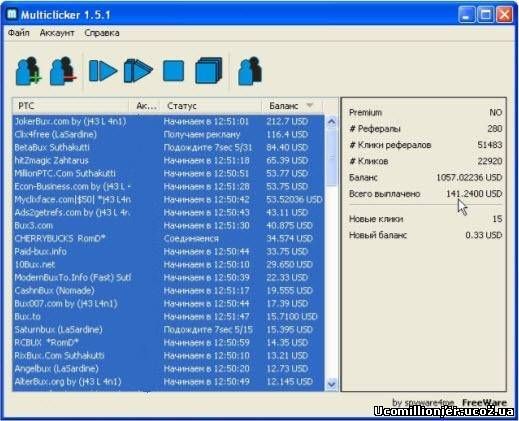Click the Соединяемся status cell
519x421 pixels.
pyautogui.click(x=191, y=238)
